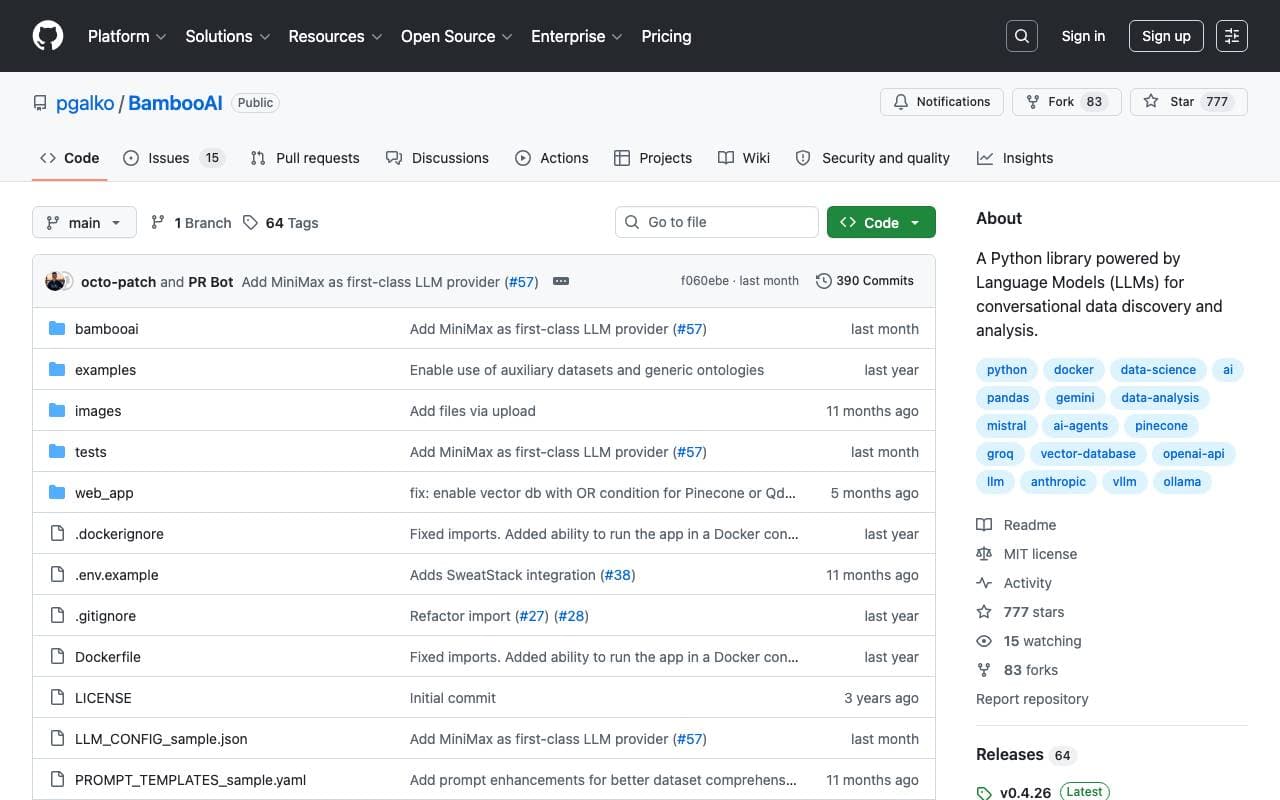
Task: View the 83 forks link
Action: pyautogui.click(x=1018, y=670)
